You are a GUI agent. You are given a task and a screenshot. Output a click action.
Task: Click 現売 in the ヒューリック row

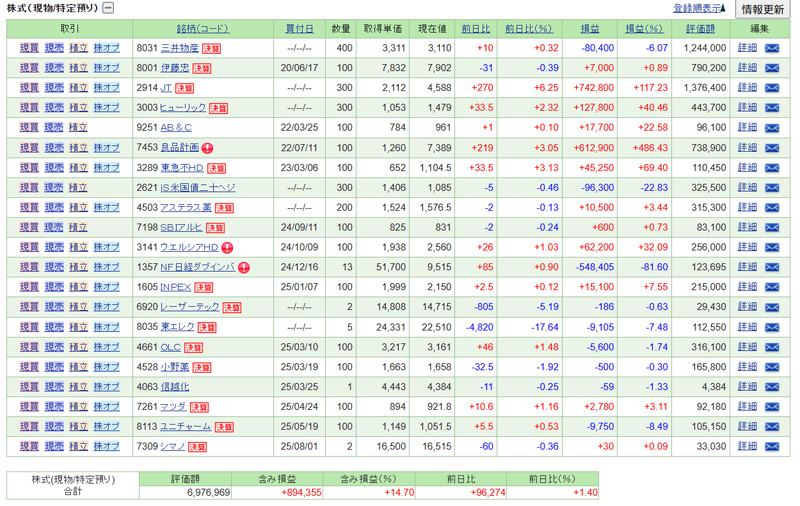(54, 108)
